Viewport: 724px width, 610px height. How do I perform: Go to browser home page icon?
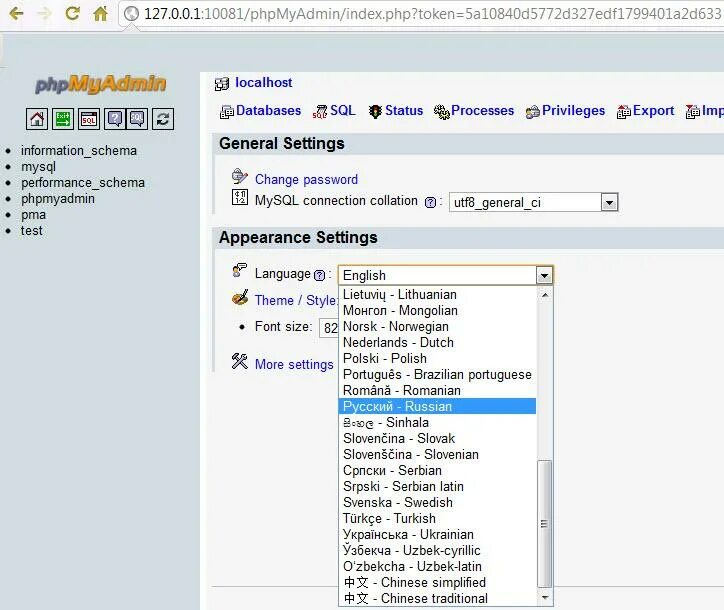[100, 13]
